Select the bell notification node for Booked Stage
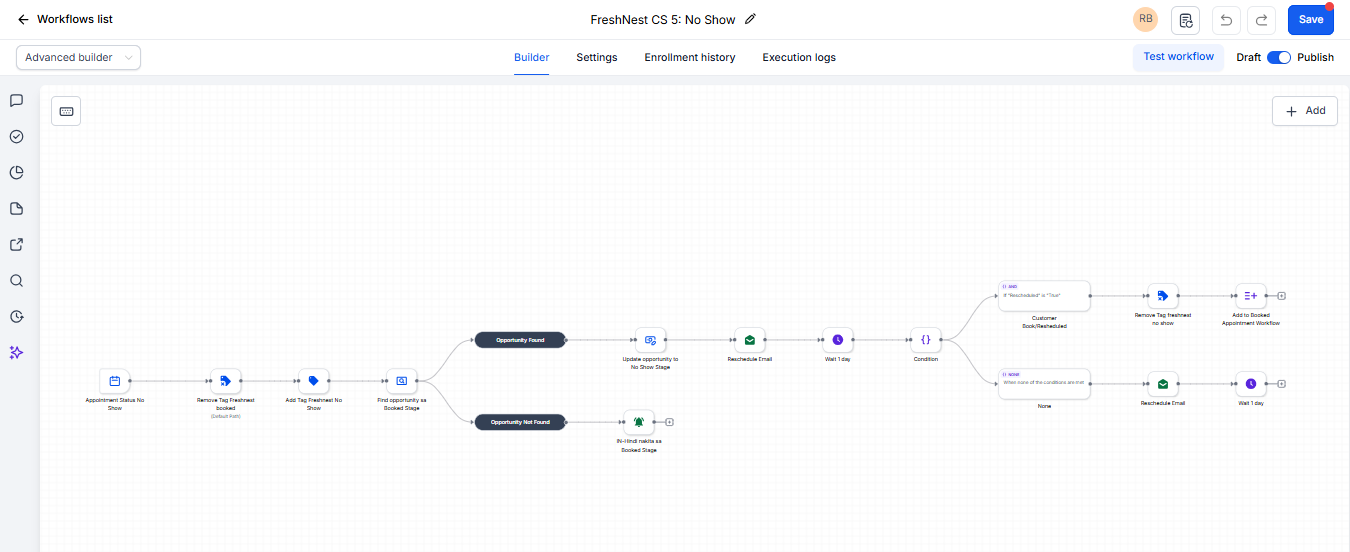Viewport: 1350px width, 552px height. (639, 422)
